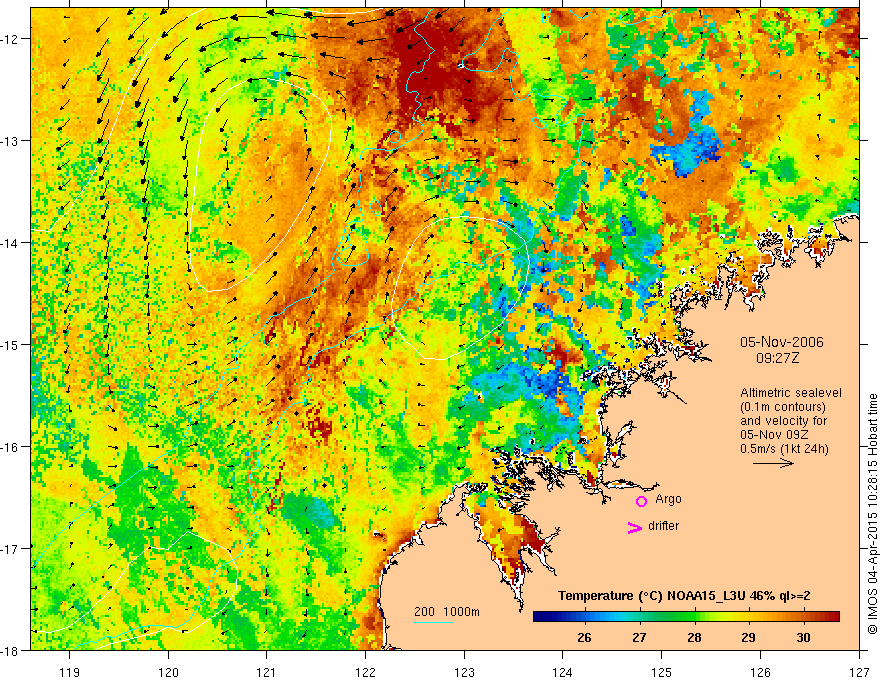Click the 28 colorbar tick label
Image resolution: width=880 pixels, height=680 pixels.
tap(694, 637)
